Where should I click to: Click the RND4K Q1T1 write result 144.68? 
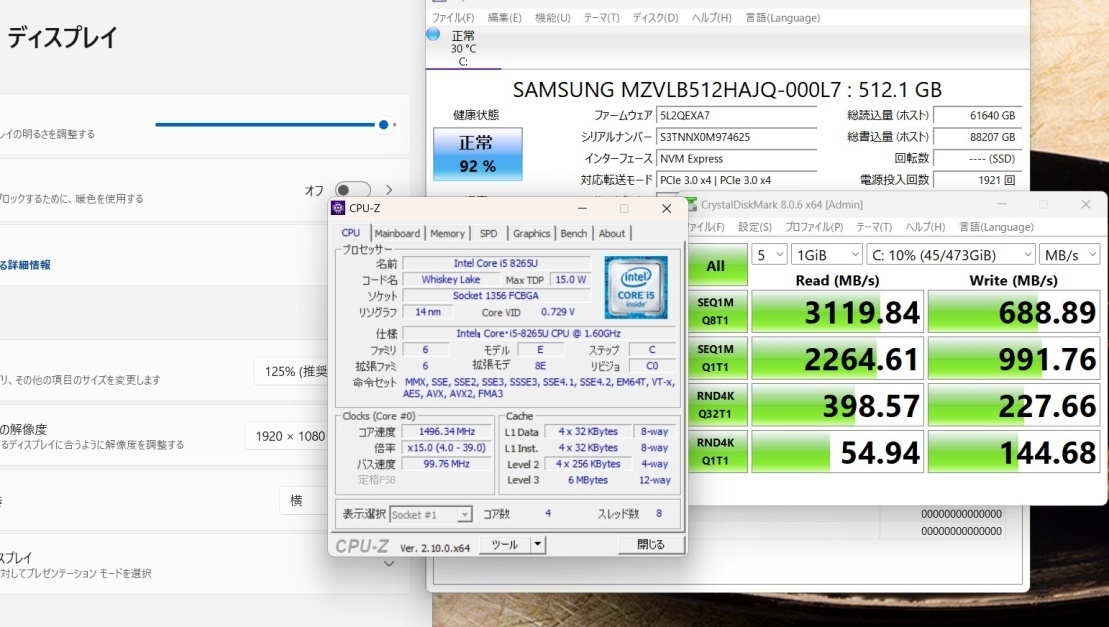[x=1014, y=452]
